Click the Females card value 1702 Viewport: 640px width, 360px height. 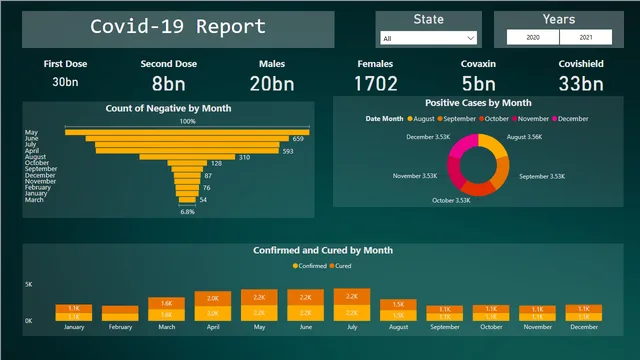(x=375, y=84)
